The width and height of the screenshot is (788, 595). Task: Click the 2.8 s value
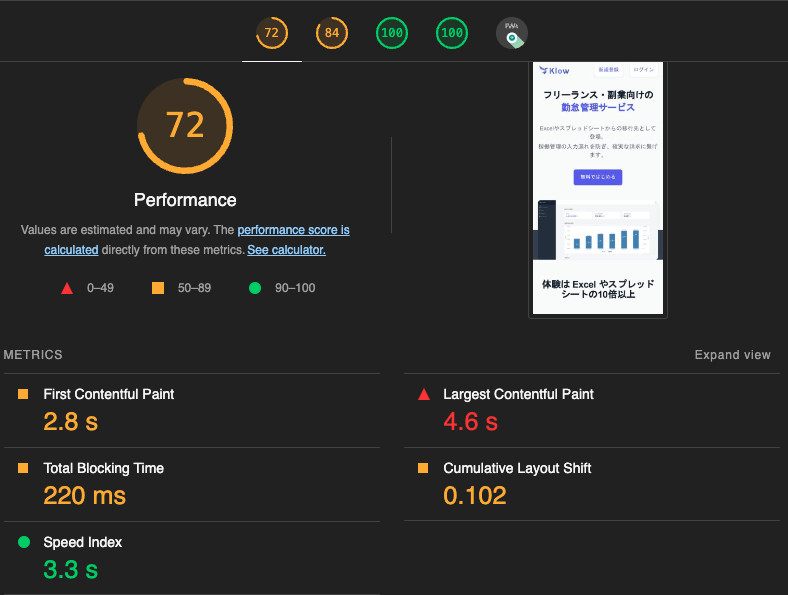70,422
